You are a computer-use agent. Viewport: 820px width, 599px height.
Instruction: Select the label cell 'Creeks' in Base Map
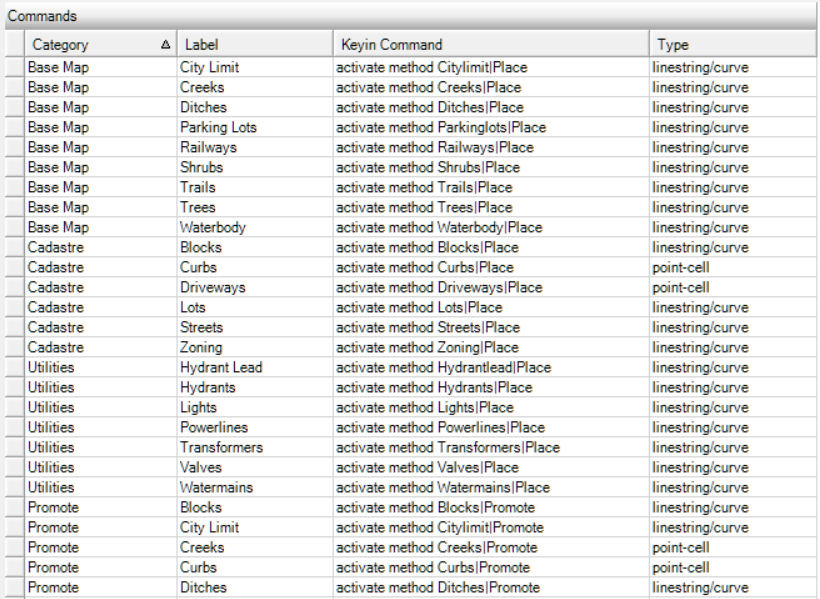[x=255, y=87]
